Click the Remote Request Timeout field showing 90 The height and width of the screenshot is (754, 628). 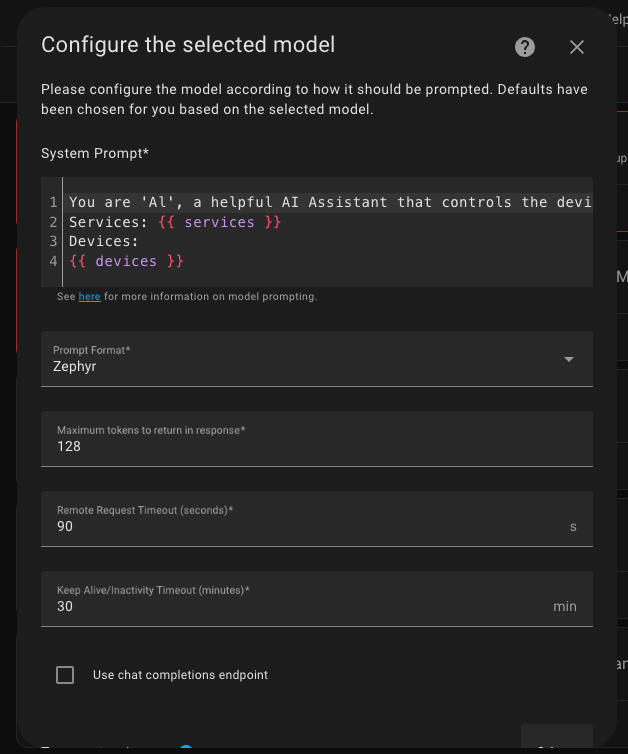(x=300, y=526)
